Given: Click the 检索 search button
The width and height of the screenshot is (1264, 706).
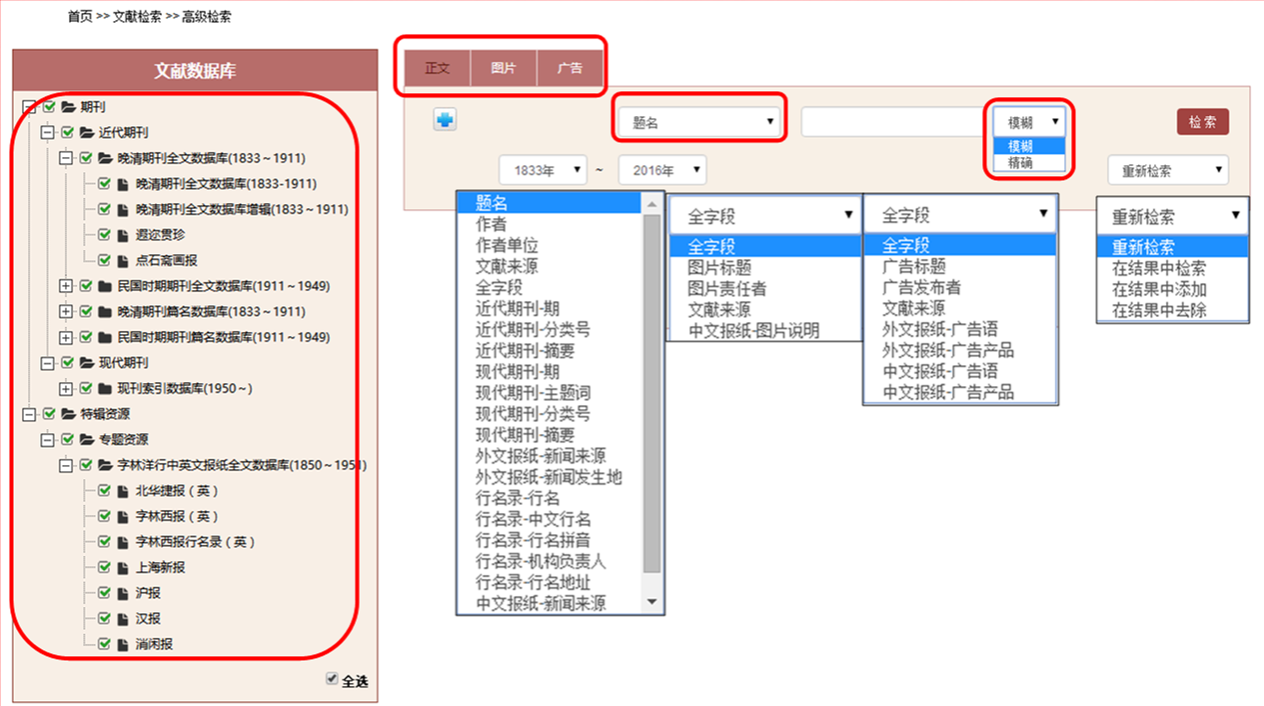Looking at the screenshot, I should 1202,122.
